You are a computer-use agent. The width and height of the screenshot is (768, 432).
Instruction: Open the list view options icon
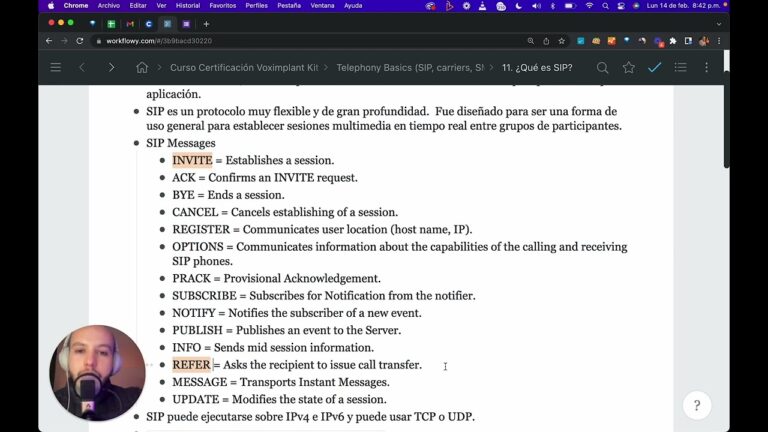pos(680,68)
